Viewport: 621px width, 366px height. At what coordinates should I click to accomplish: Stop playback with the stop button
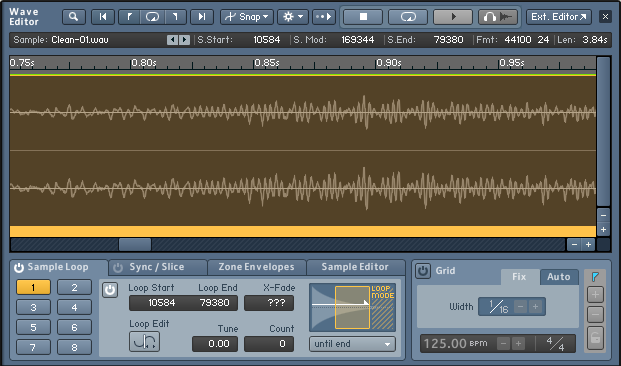pos(363,17)
